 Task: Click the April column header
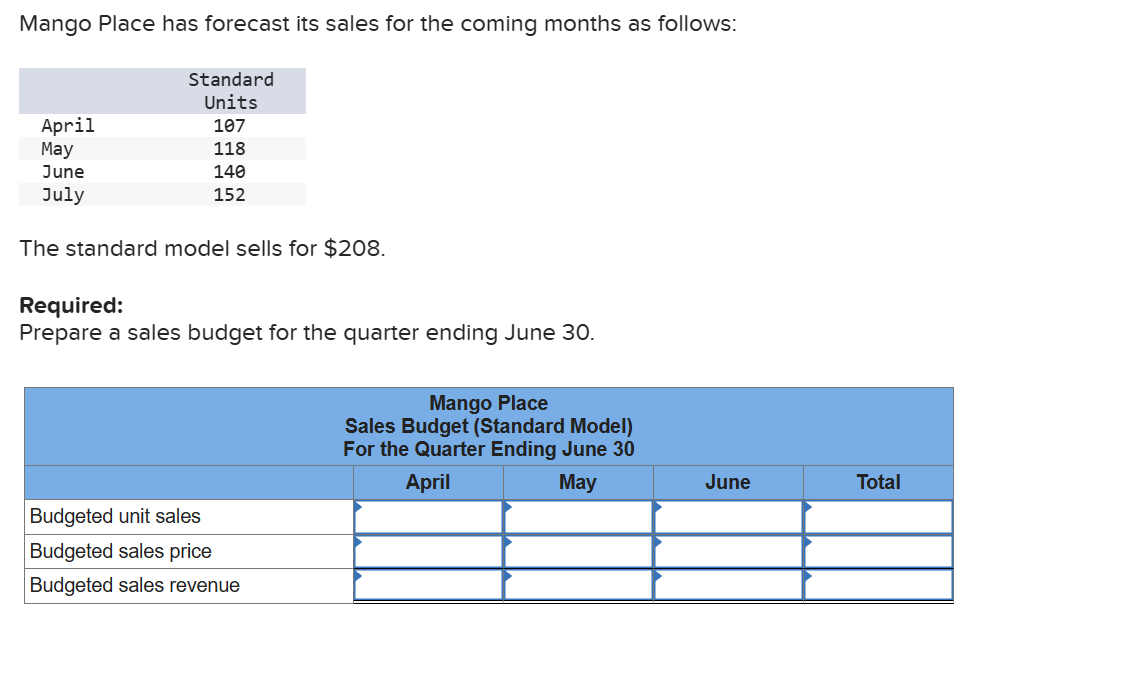[x=428, y=483]
